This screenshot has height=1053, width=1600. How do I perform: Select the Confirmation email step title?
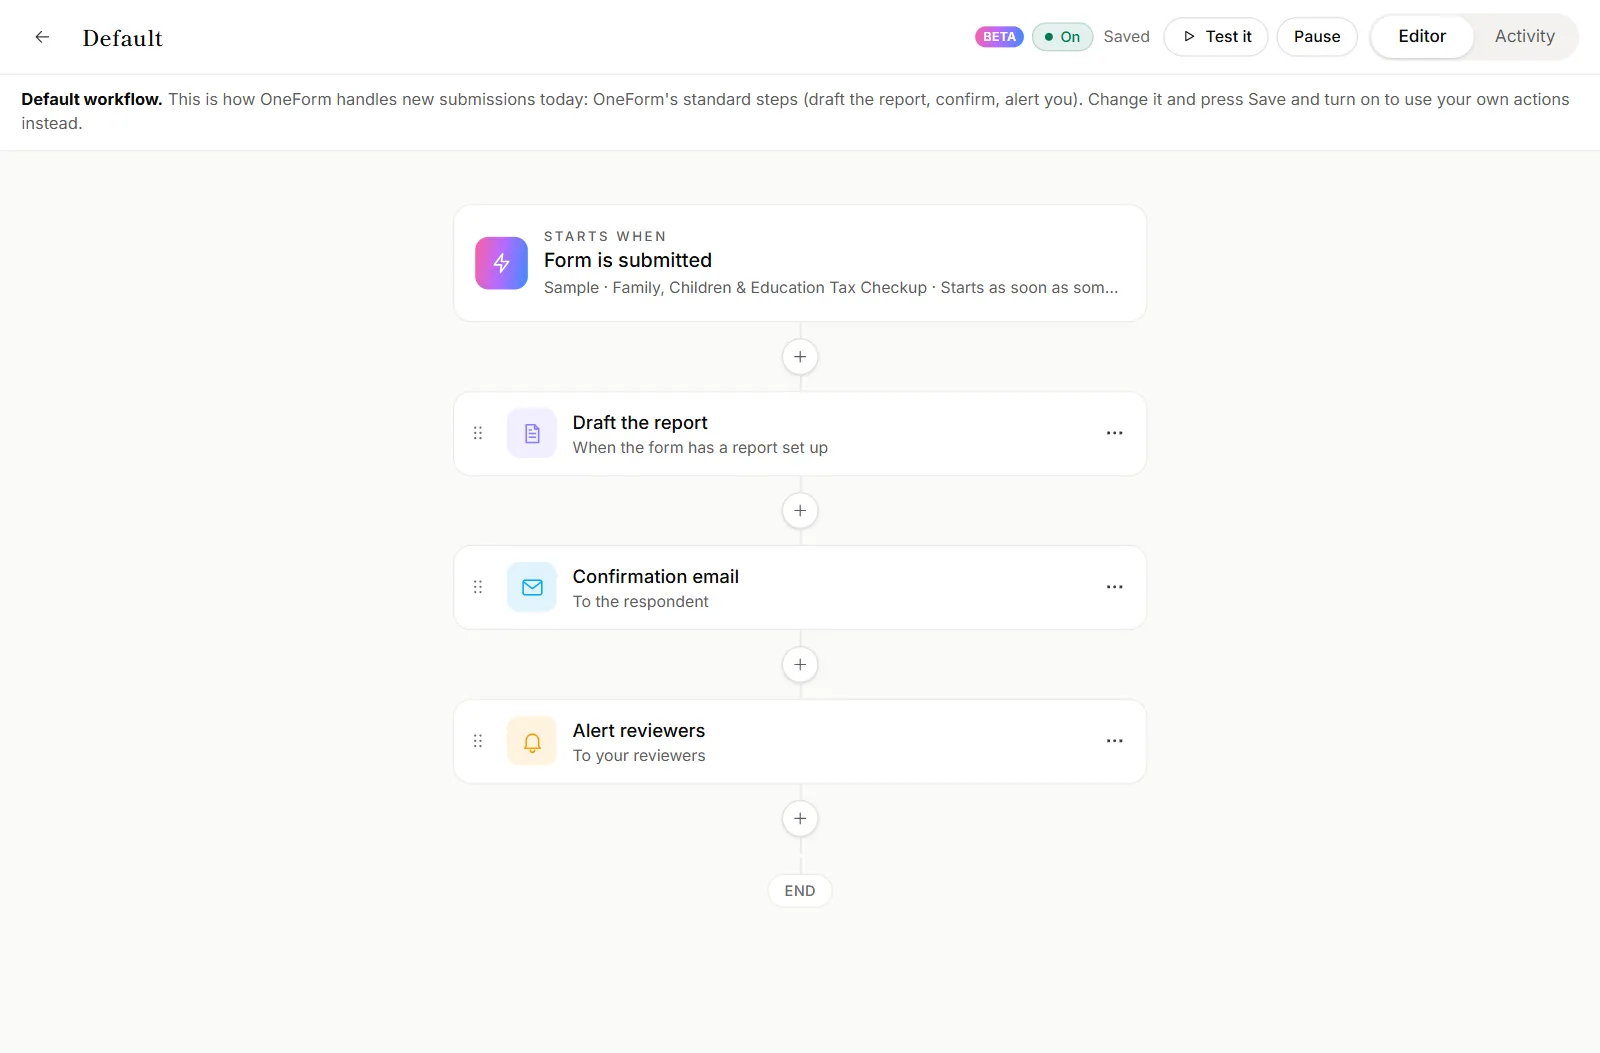[656, 576]
